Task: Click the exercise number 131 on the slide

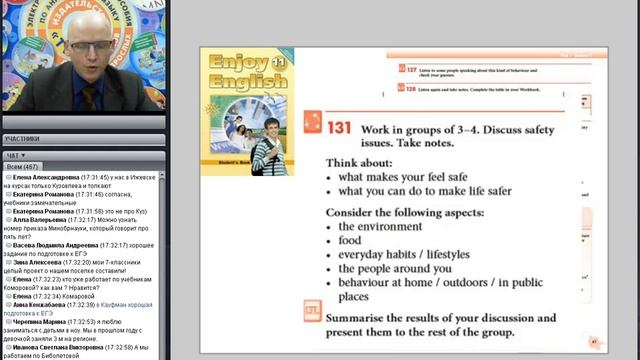Action: pos(339,128)
